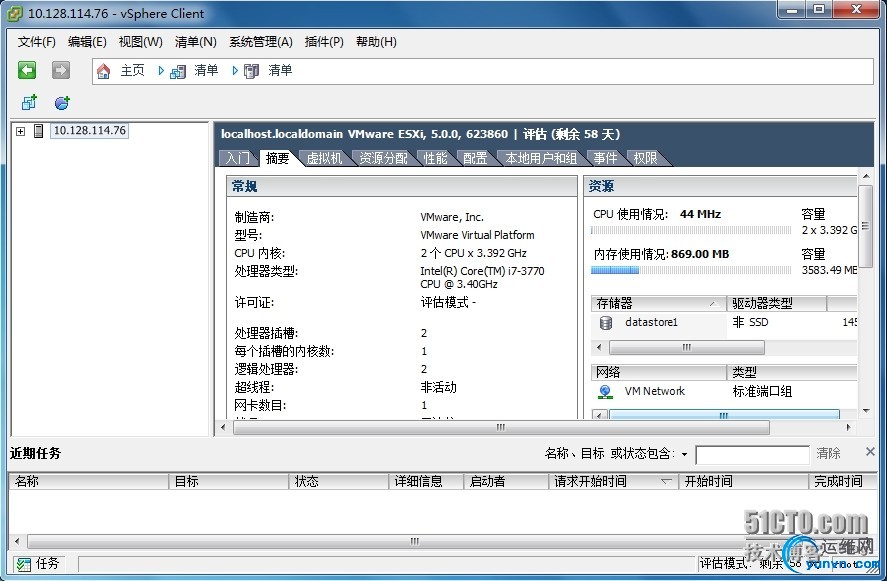Image resolution: width=887 pixels, height=581 pixels.
Task: Click the 状态 column header in tasks
Action: (339, 481)
